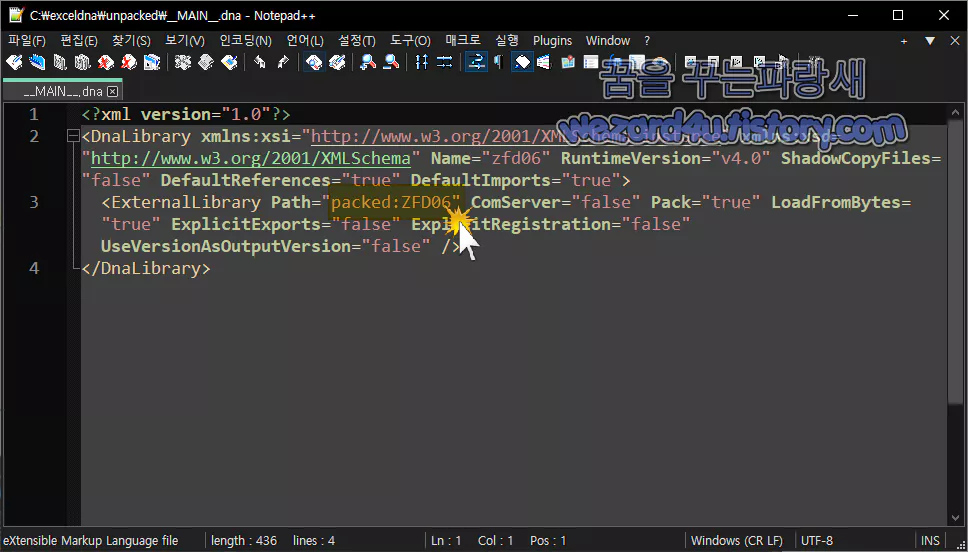Screen dimensions: 968x552
Task: Open the 실행 menu
Action: [x=507, y=41]
